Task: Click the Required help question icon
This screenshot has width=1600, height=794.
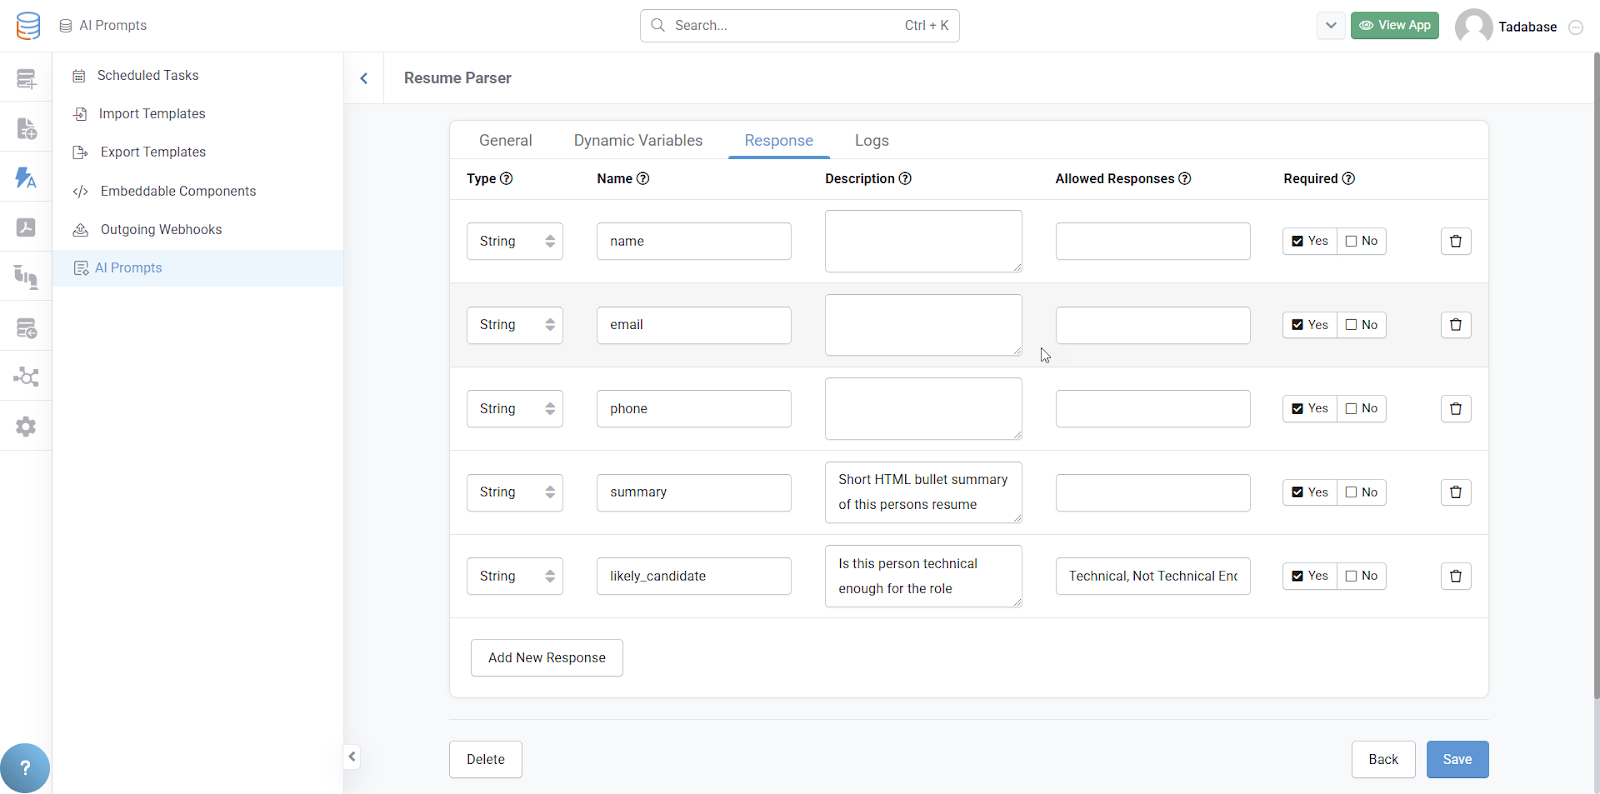Action: click(1348, 179)
